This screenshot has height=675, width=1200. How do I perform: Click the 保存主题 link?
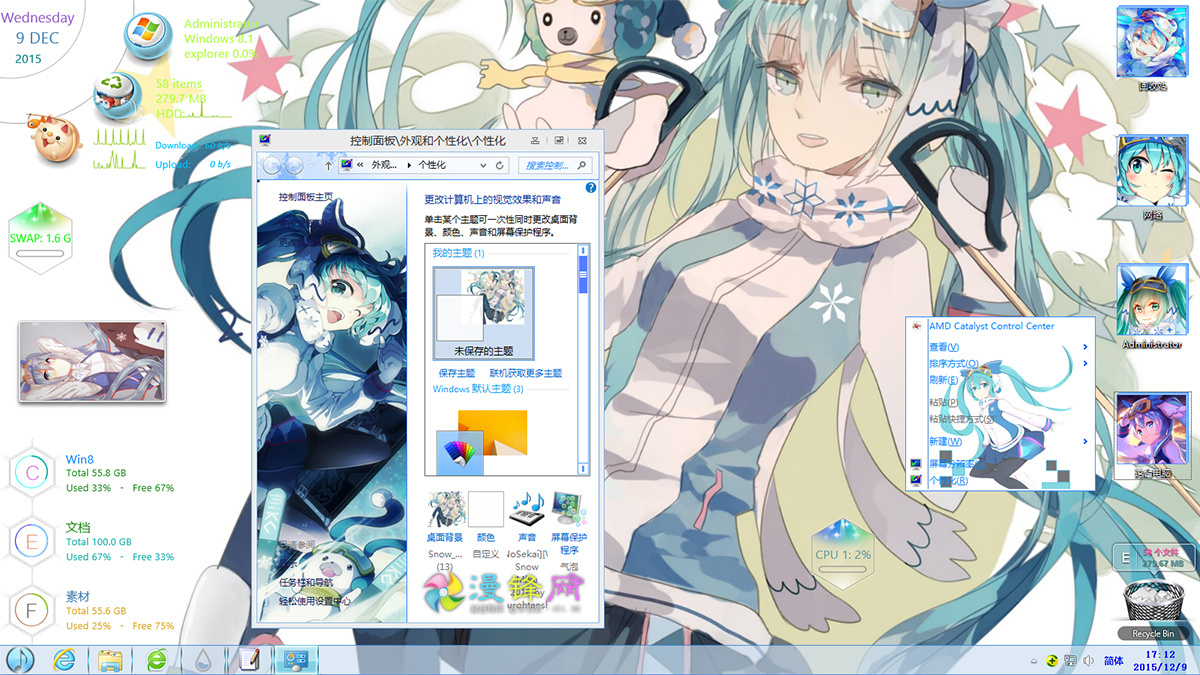click(457, 373)
